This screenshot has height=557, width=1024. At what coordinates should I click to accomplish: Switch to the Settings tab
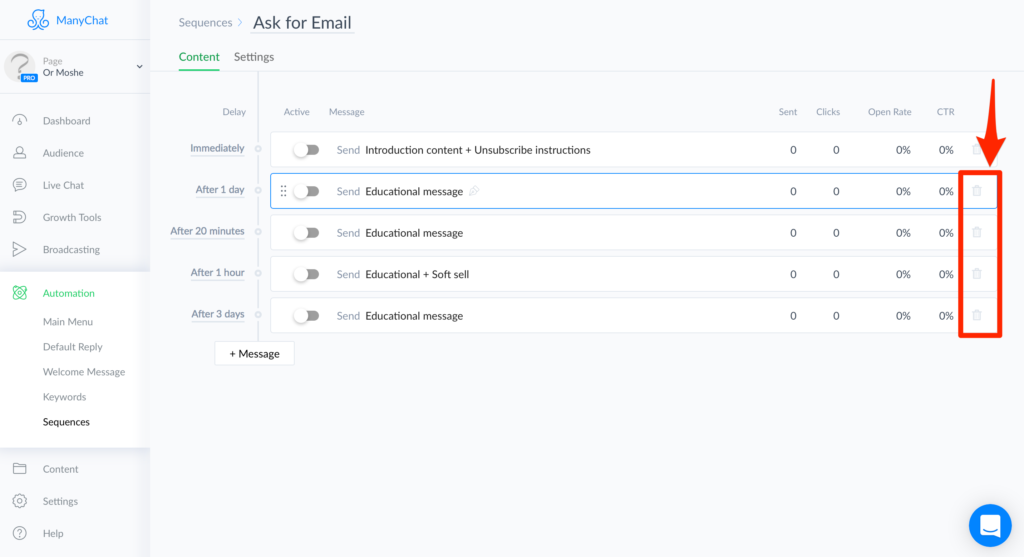coord(253,57)
